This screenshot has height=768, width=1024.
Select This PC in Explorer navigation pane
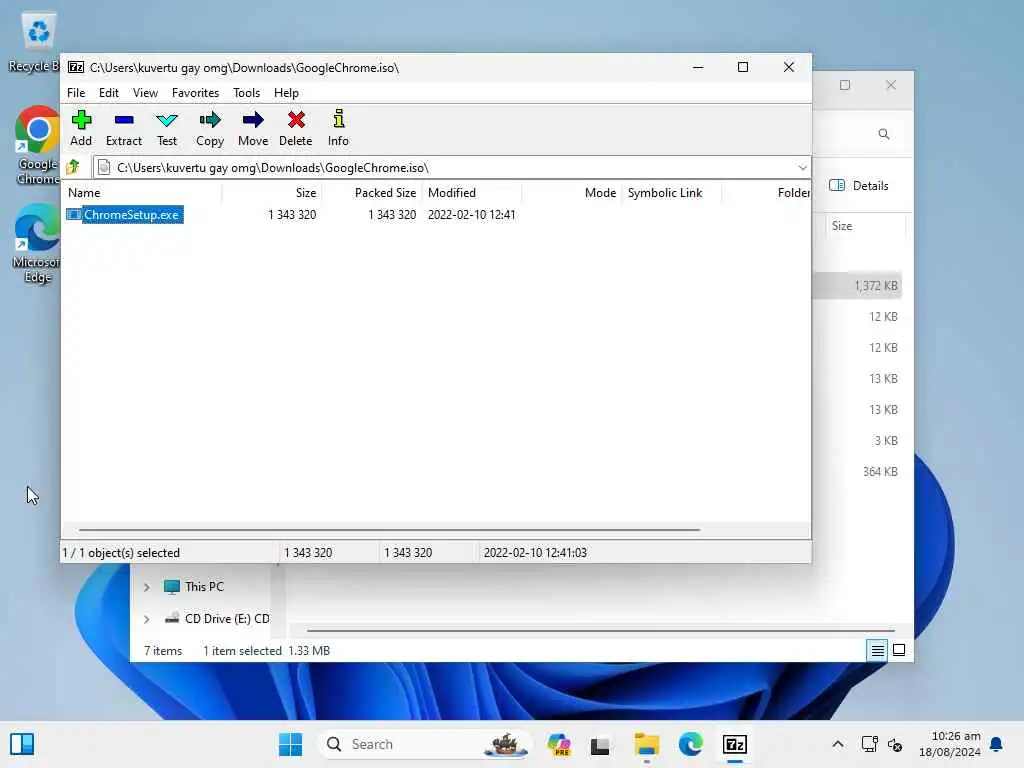194,586
